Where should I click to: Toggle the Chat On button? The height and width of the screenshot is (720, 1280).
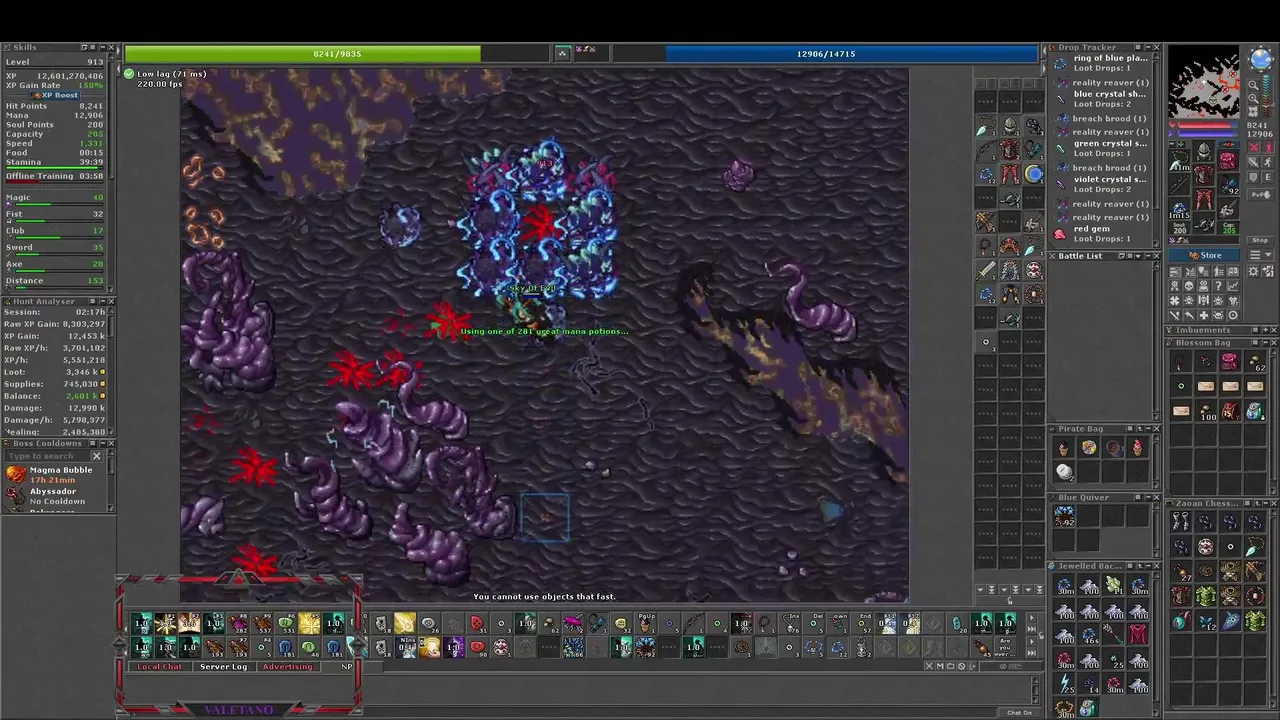pos(1020,713)
